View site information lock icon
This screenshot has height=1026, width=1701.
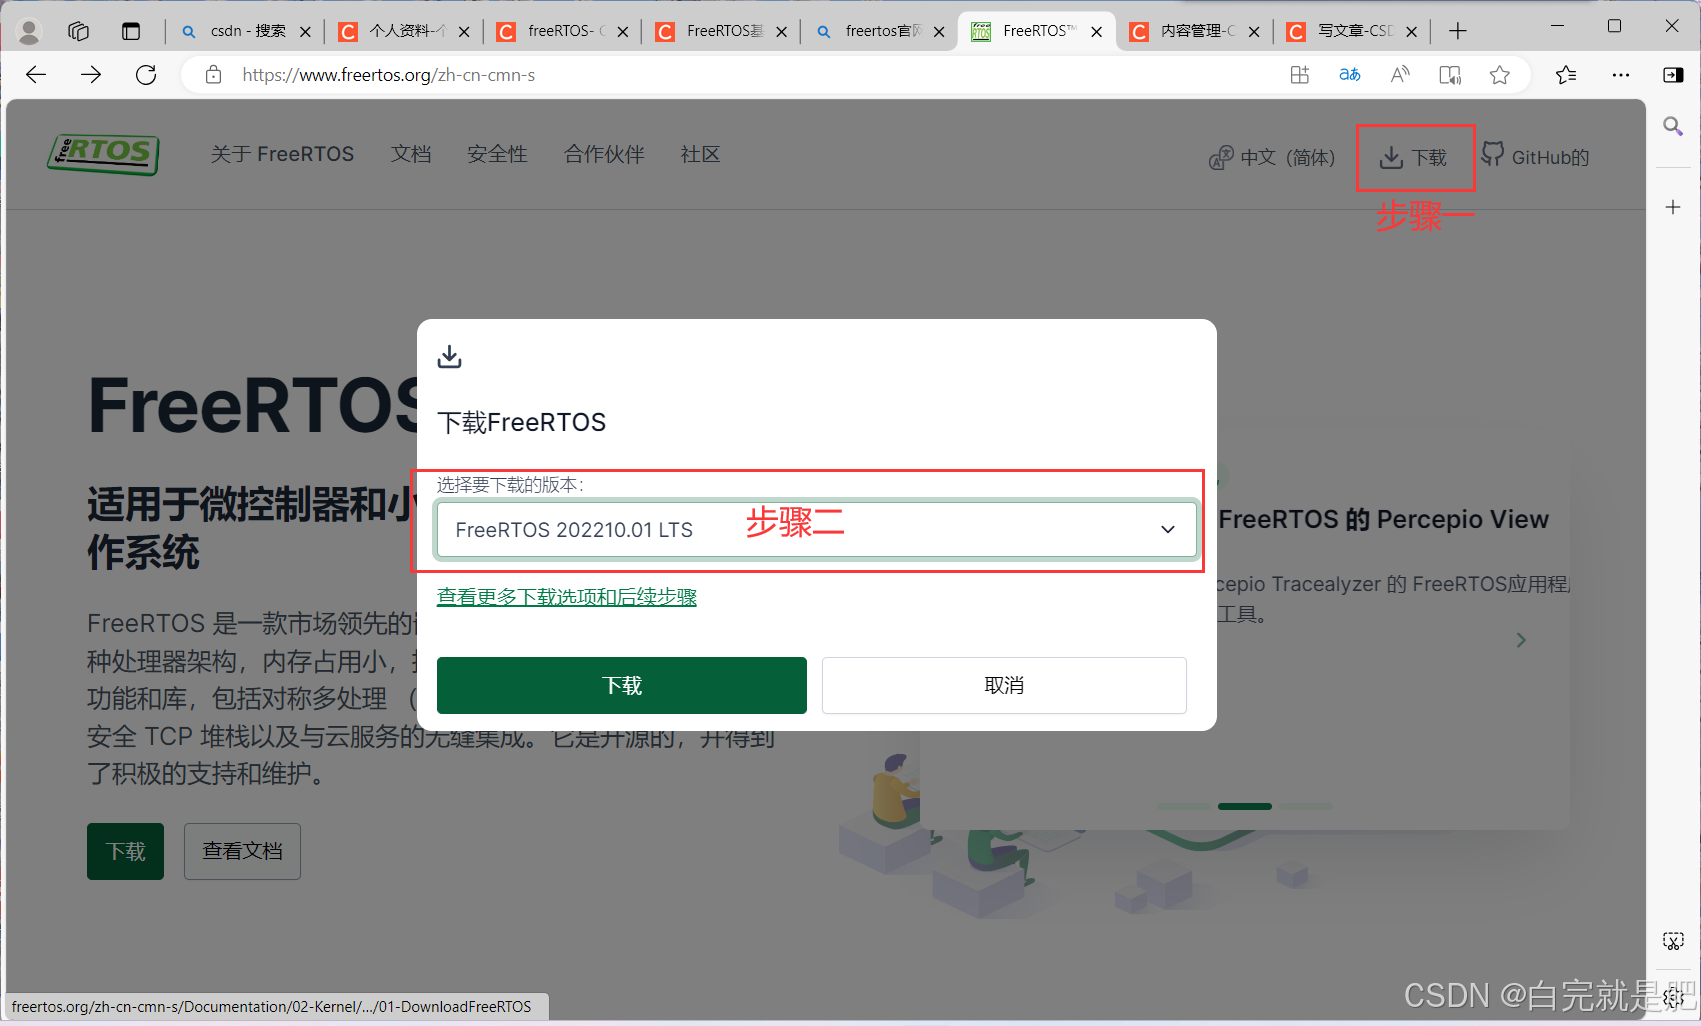click(213, 75)
